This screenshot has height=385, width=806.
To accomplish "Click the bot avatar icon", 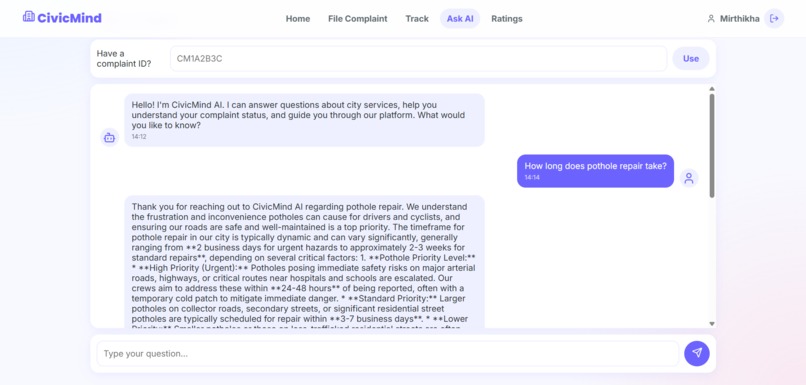I will click(x=109, y=137).
